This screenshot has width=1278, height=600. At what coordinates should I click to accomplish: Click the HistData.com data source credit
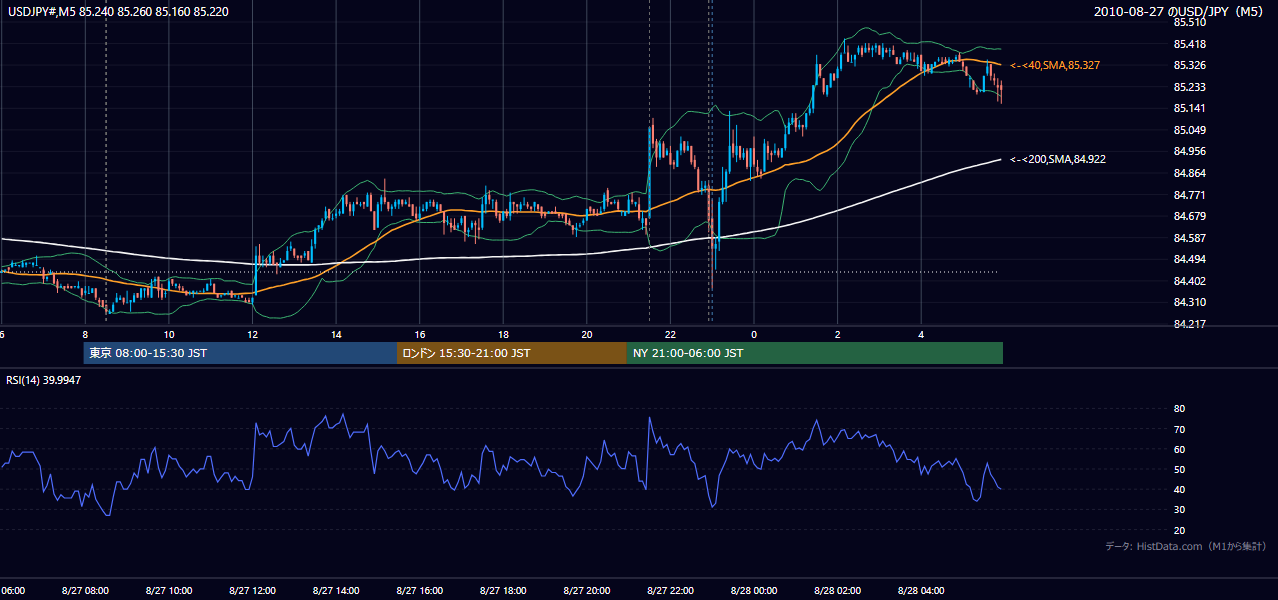[1185, 546]
